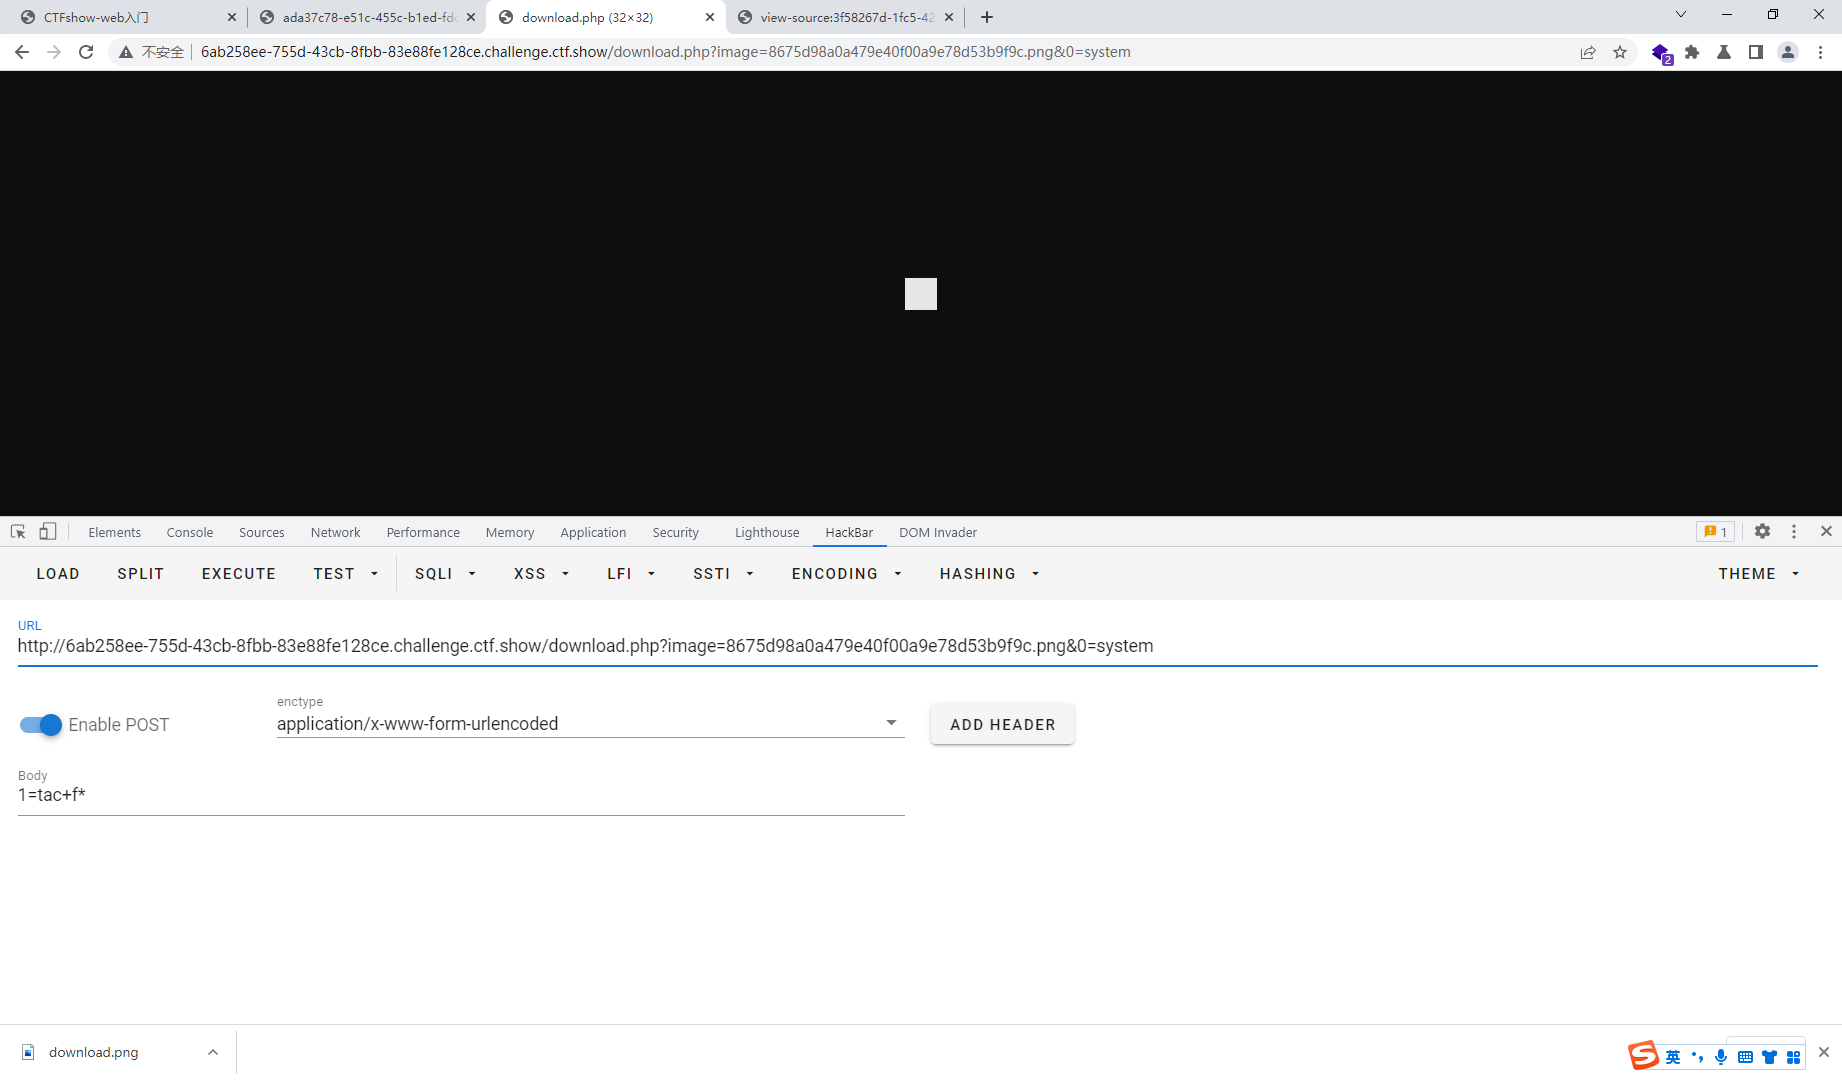Expand the SQLI dropdown

[445, 574]
